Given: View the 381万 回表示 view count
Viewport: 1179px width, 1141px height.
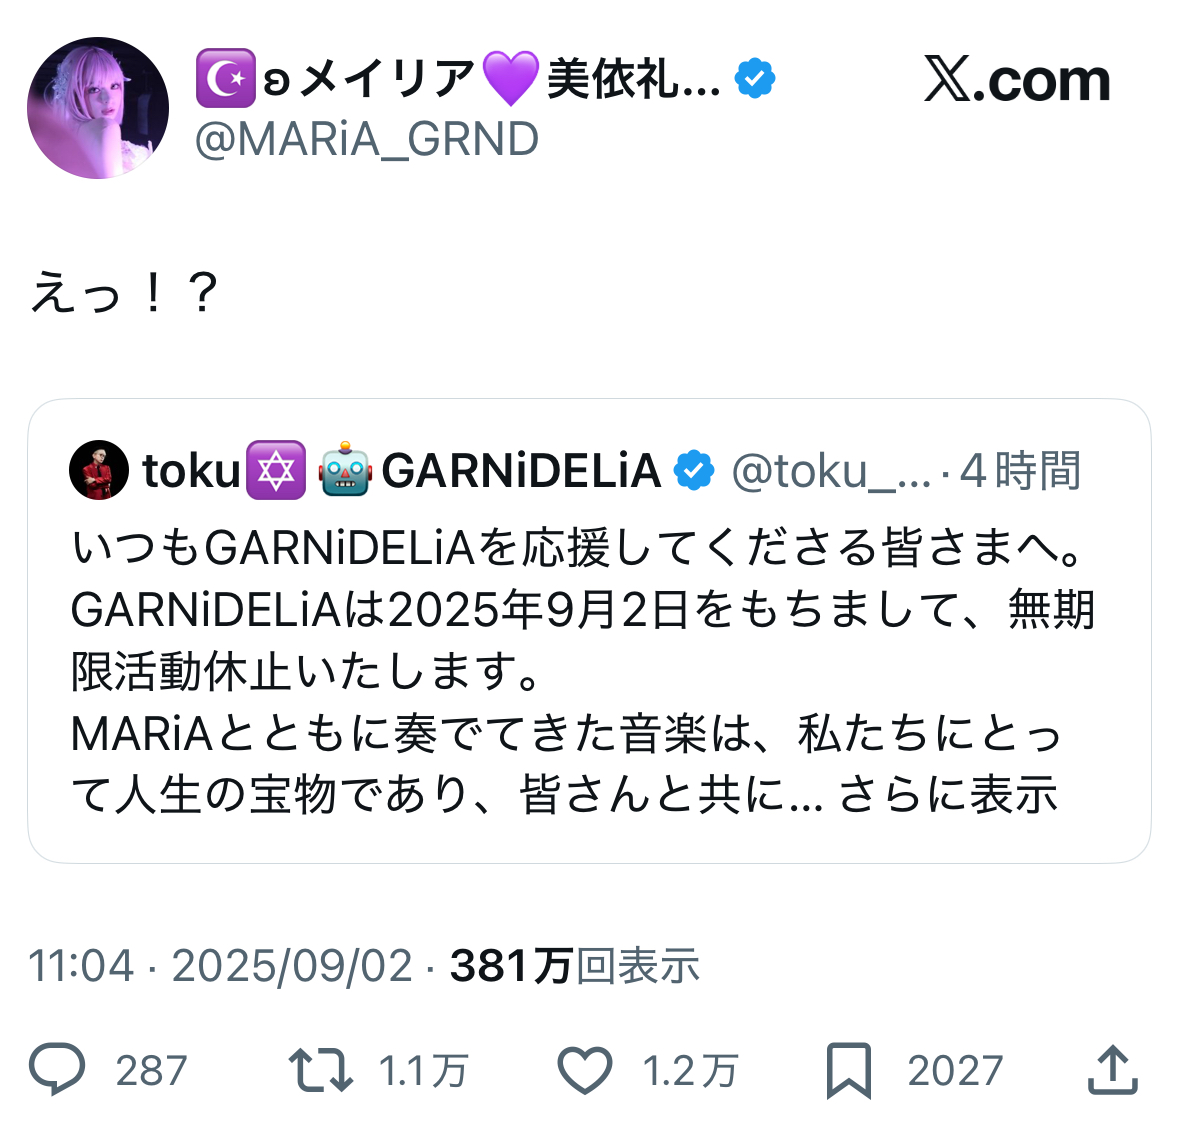Looking at the screenshot, I should (575, 966).
